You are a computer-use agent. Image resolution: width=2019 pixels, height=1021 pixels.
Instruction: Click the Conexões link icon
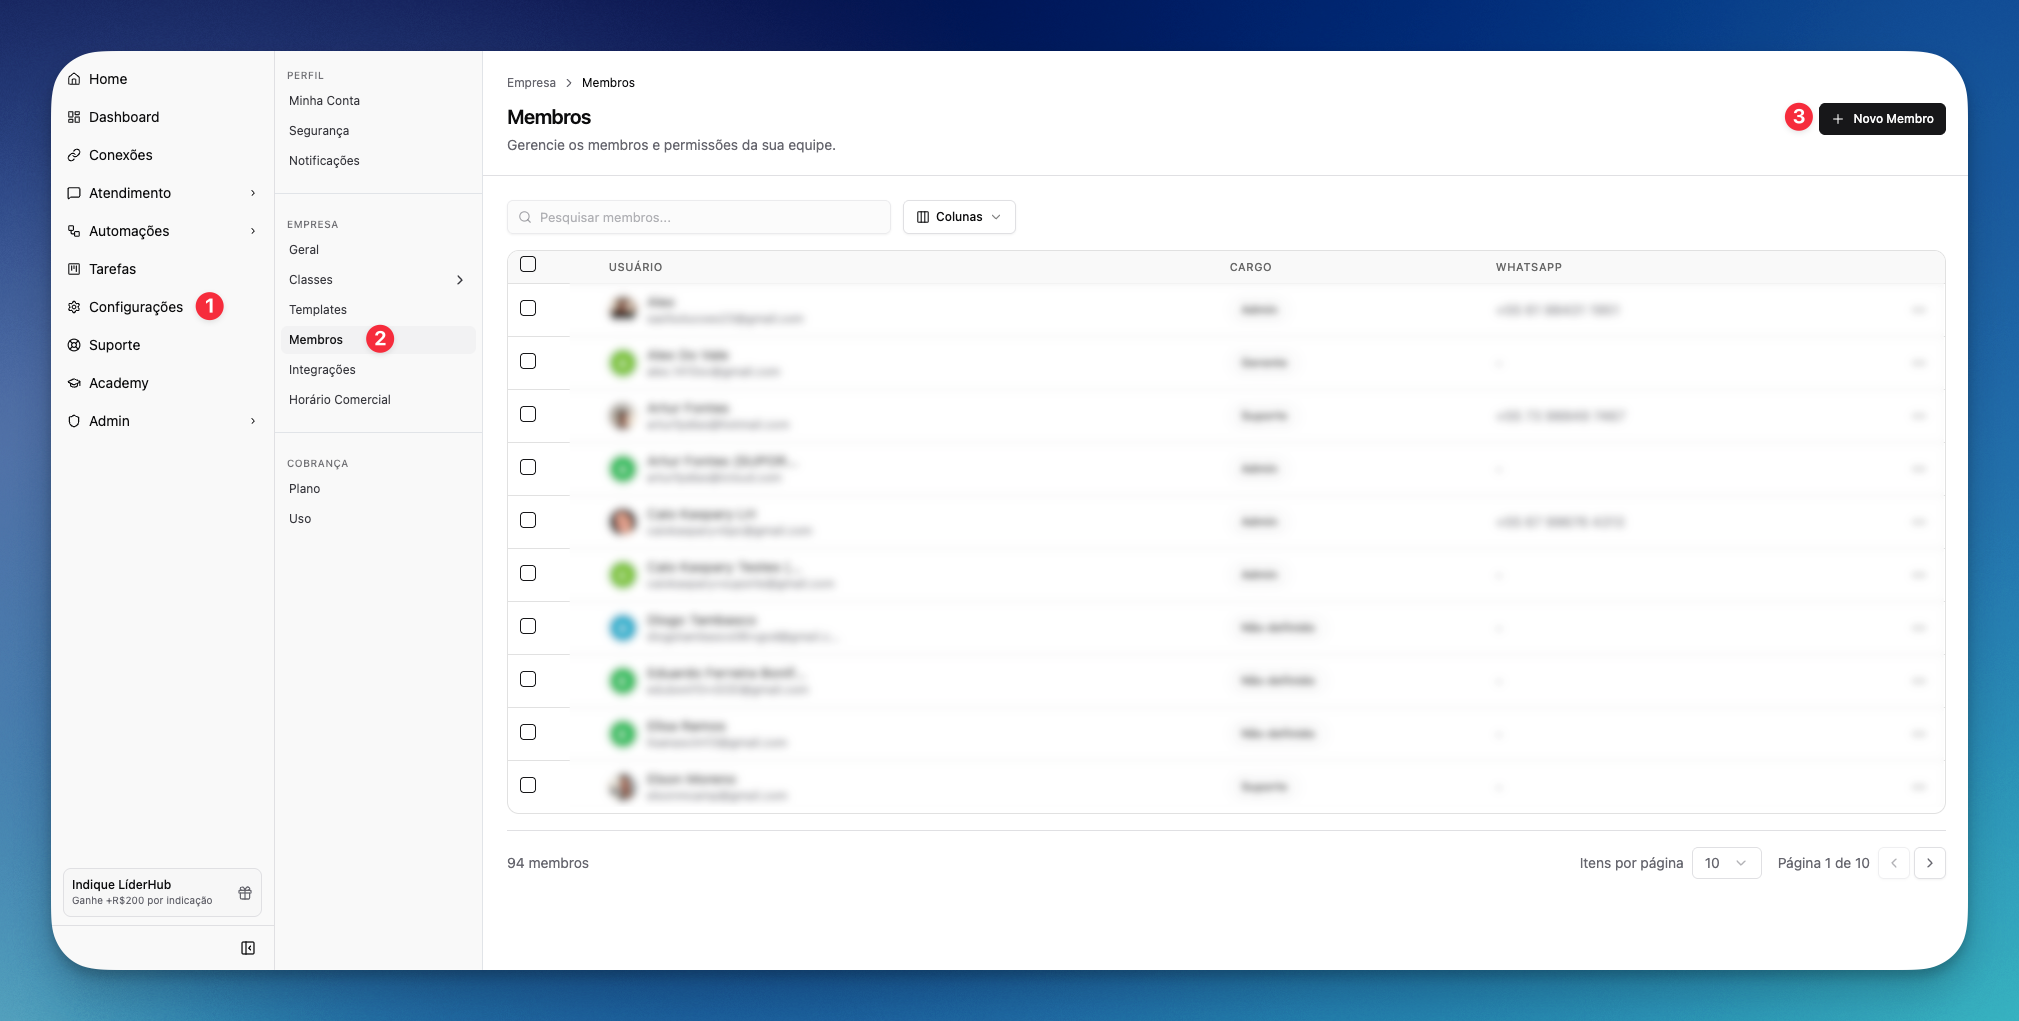click(74, 155)
